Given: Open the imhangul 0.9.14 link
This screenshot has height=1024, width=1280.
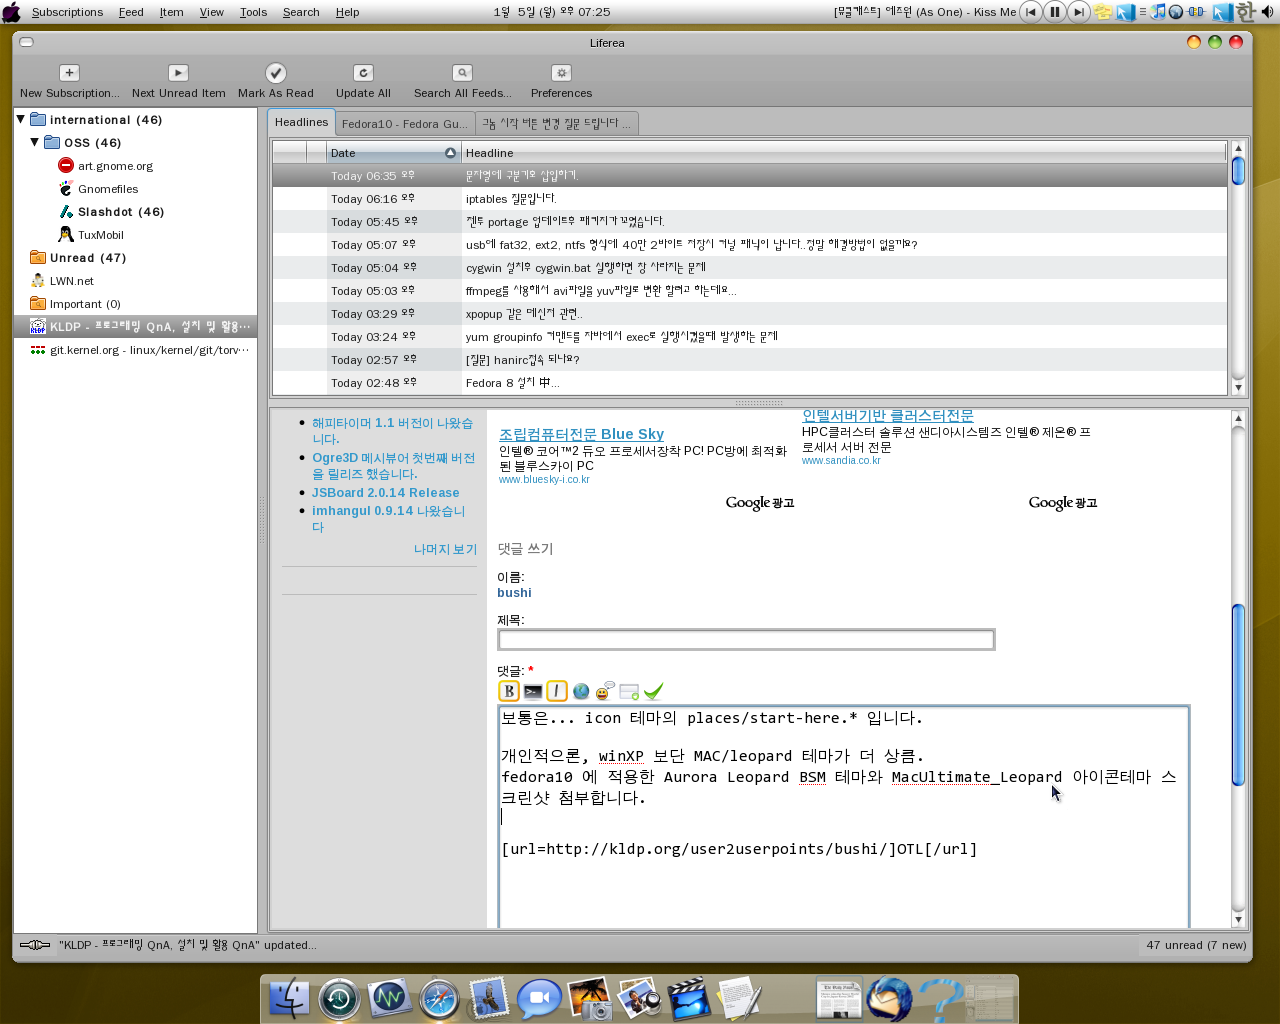Looking at the screenshot, I should click(388, 518).
